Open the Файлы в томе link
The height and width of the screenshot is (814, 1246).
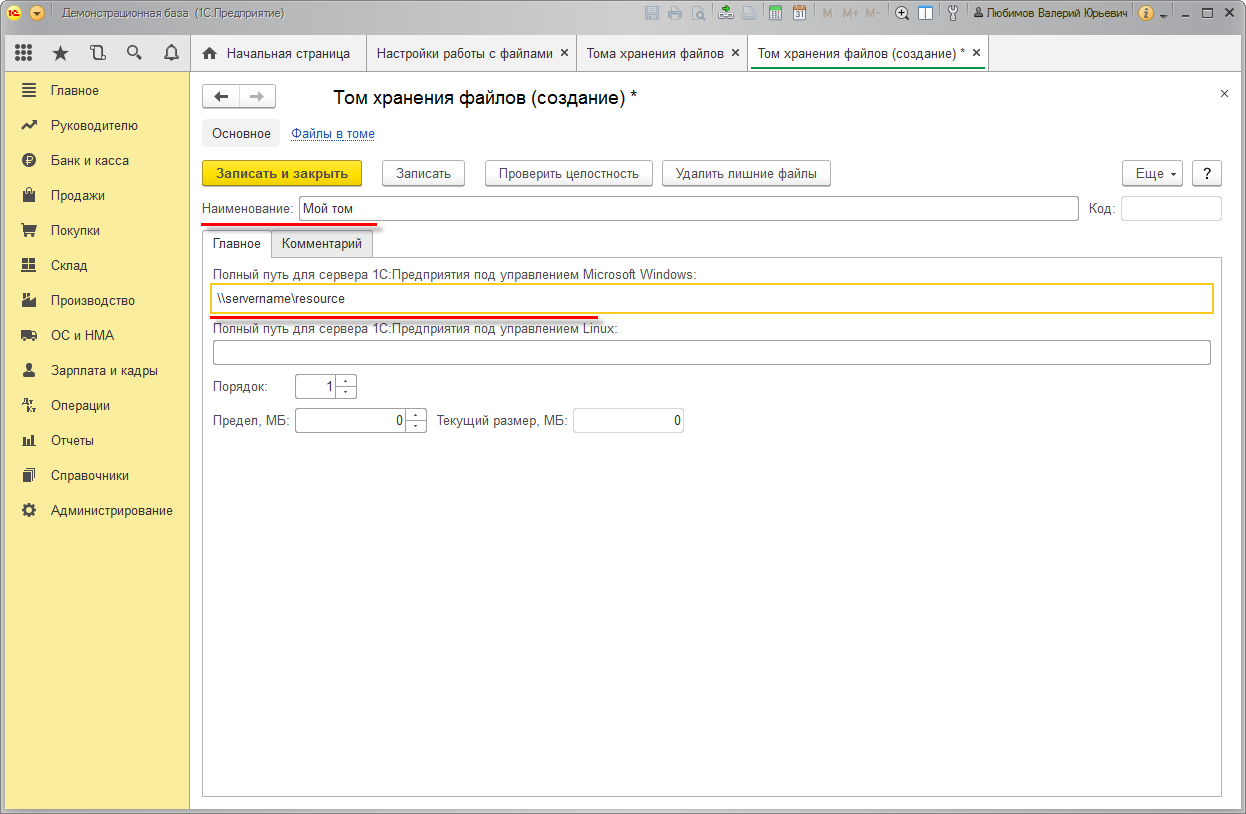[333, 133]
